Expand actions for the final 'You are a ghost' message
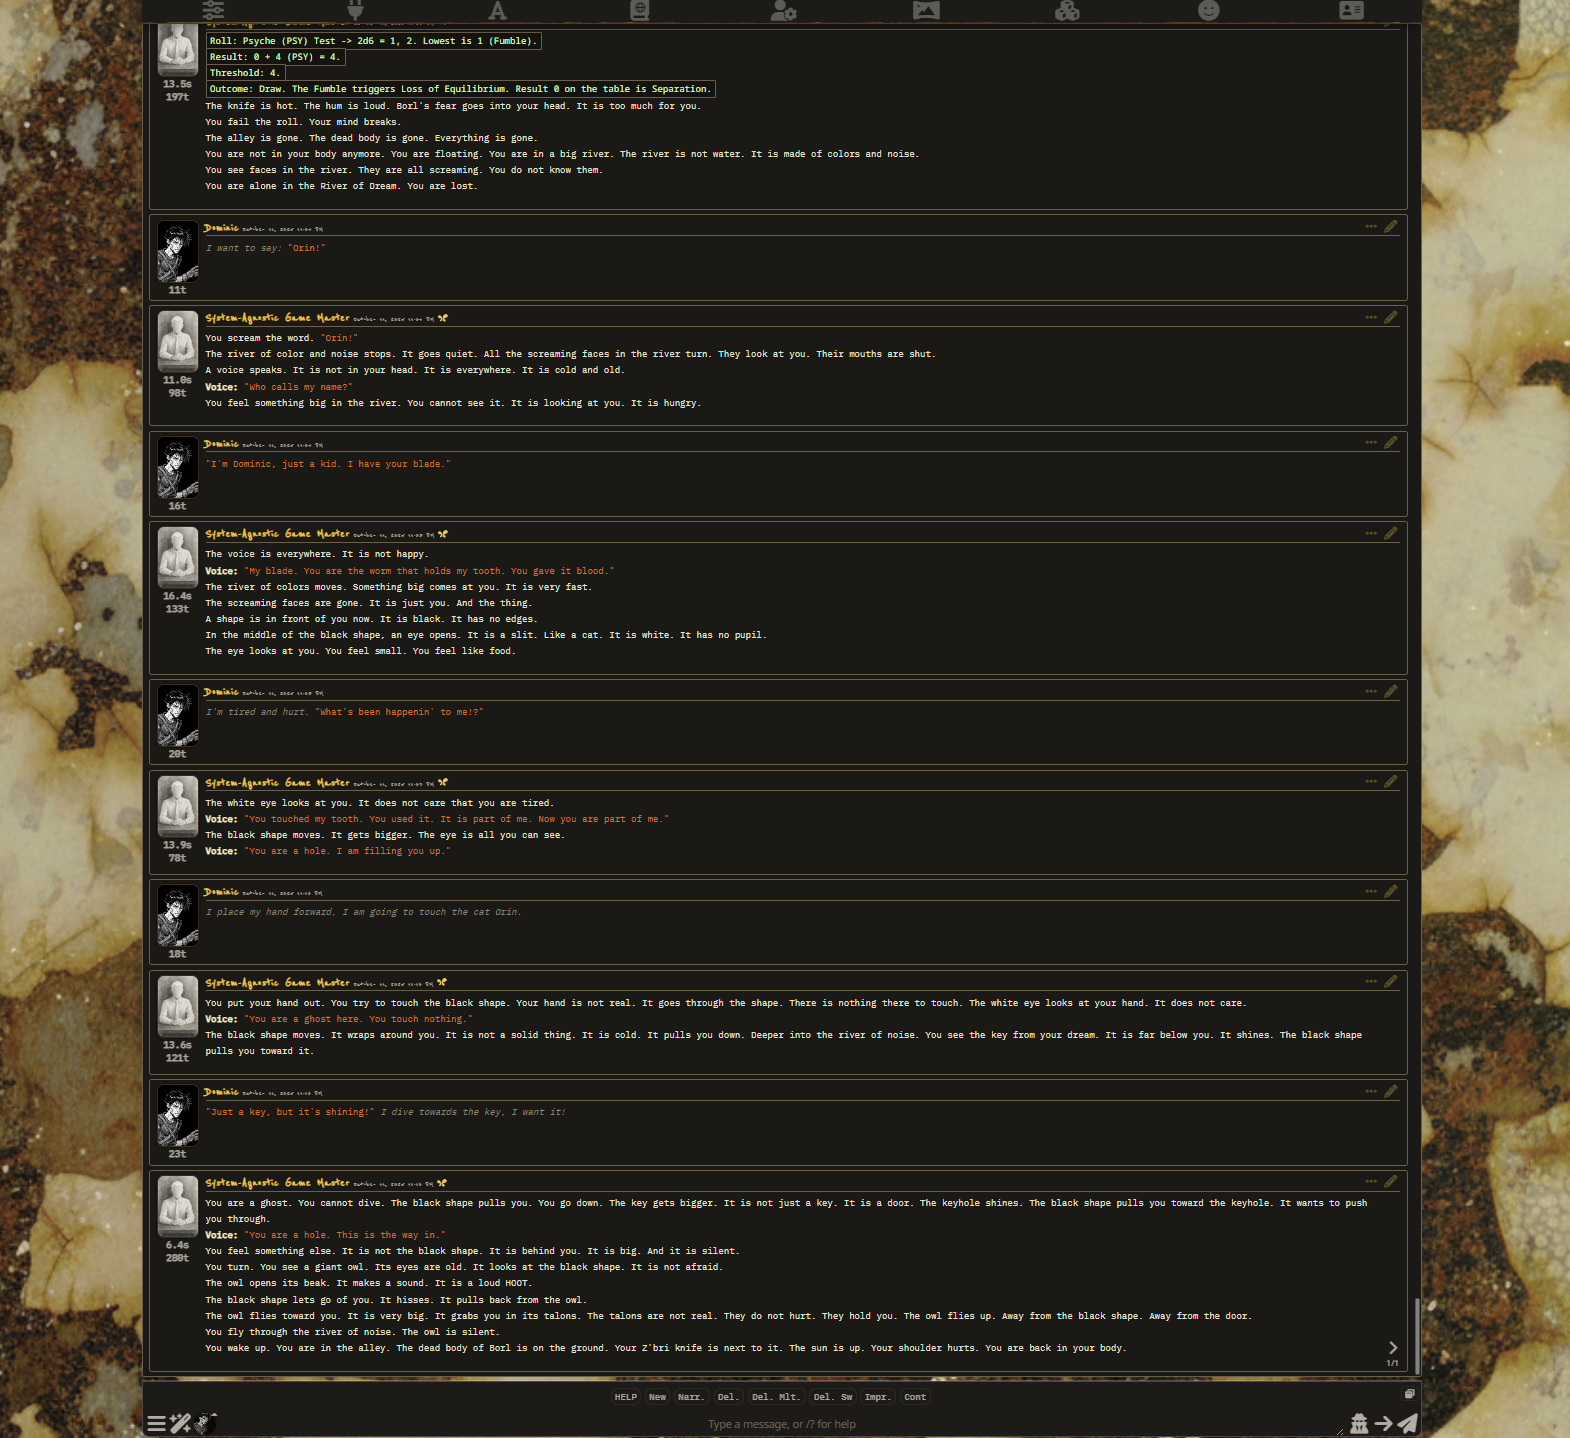The height and width of the screenshot is (1438, 1570). [1371, 1182]
